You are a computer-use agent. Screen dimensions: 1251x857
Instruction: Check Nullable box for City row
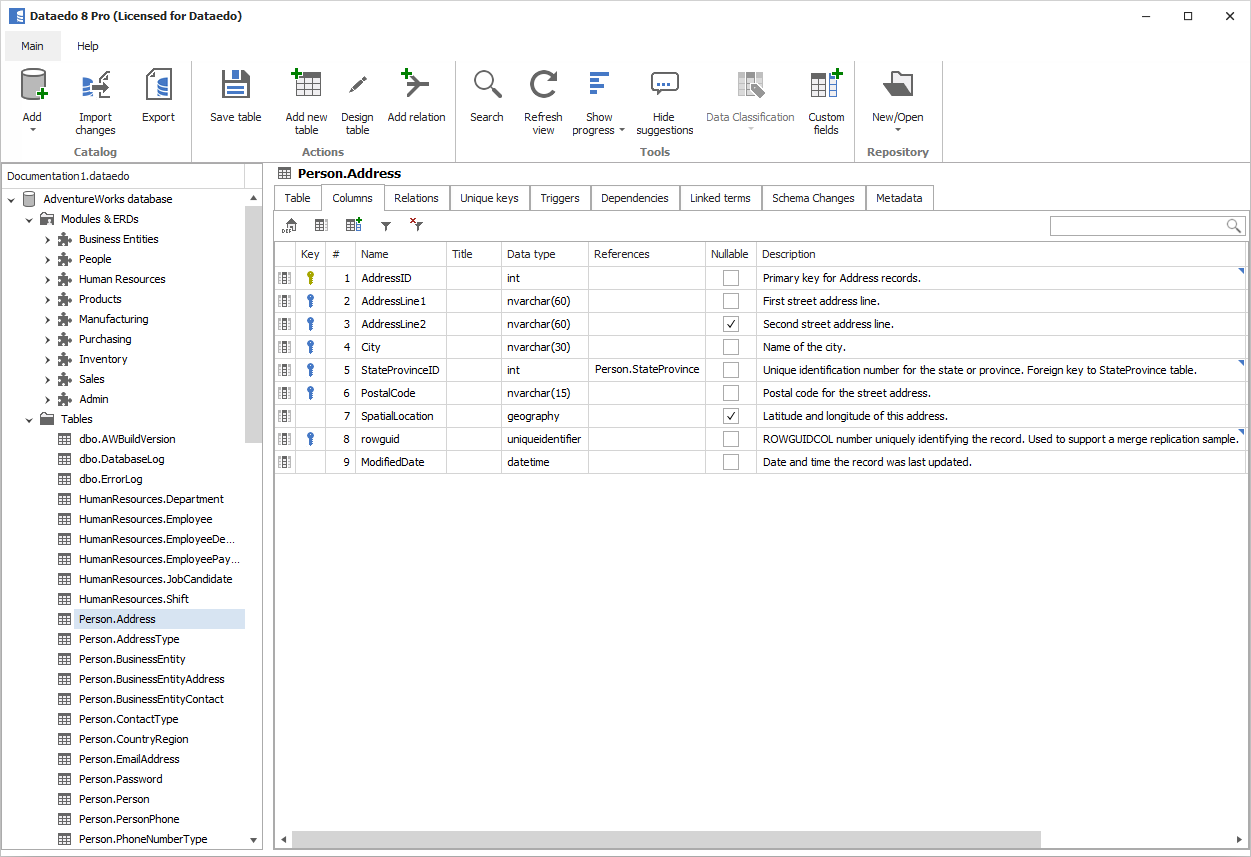[731, 347]
